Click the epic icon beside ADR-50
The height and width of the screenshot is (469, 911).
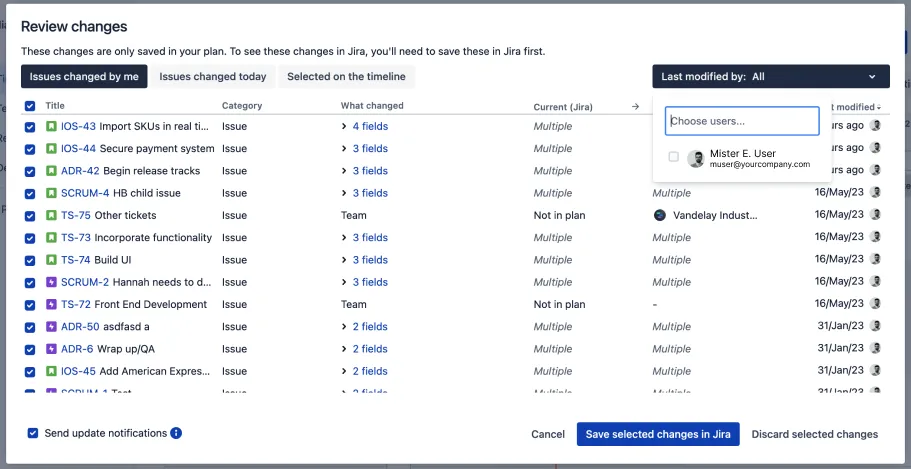click(51, 327)
